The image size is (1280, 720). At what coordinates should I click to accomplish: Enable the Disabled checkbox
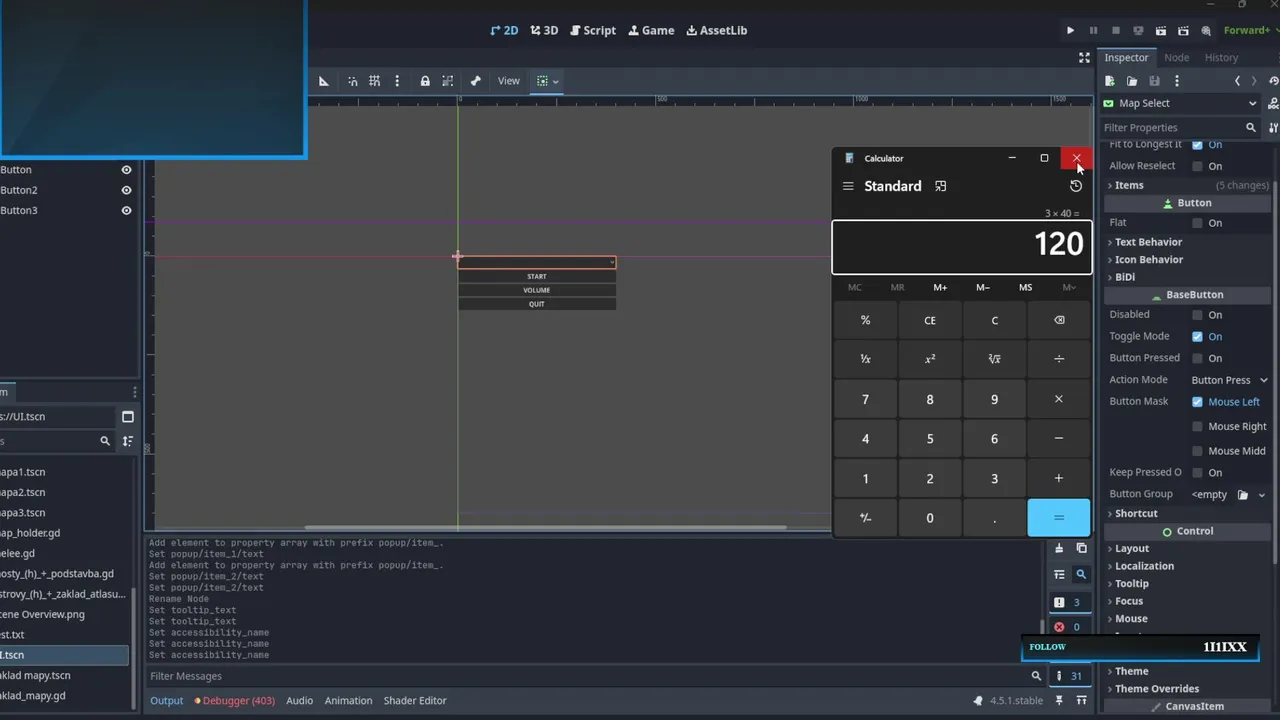pos(1197,315)
